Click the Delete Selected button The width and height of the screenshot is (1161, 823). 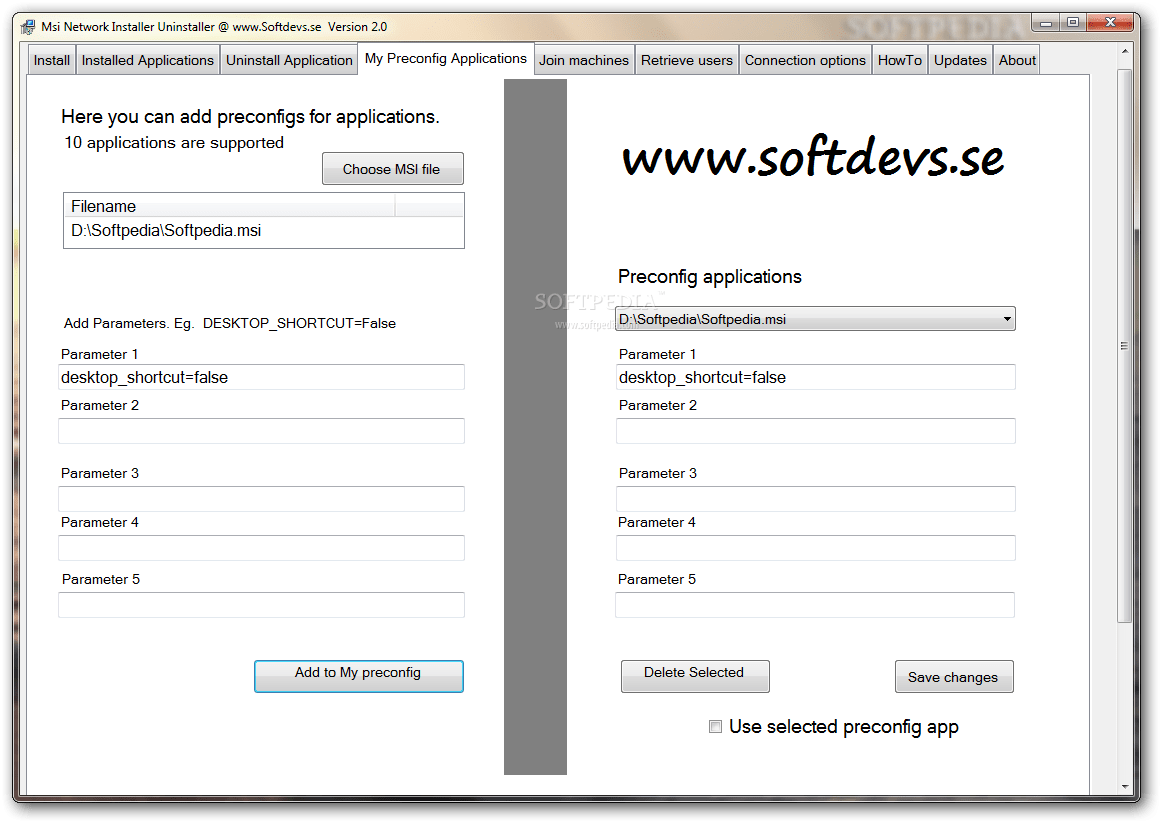pyautogui.click(x=695, y=676)
